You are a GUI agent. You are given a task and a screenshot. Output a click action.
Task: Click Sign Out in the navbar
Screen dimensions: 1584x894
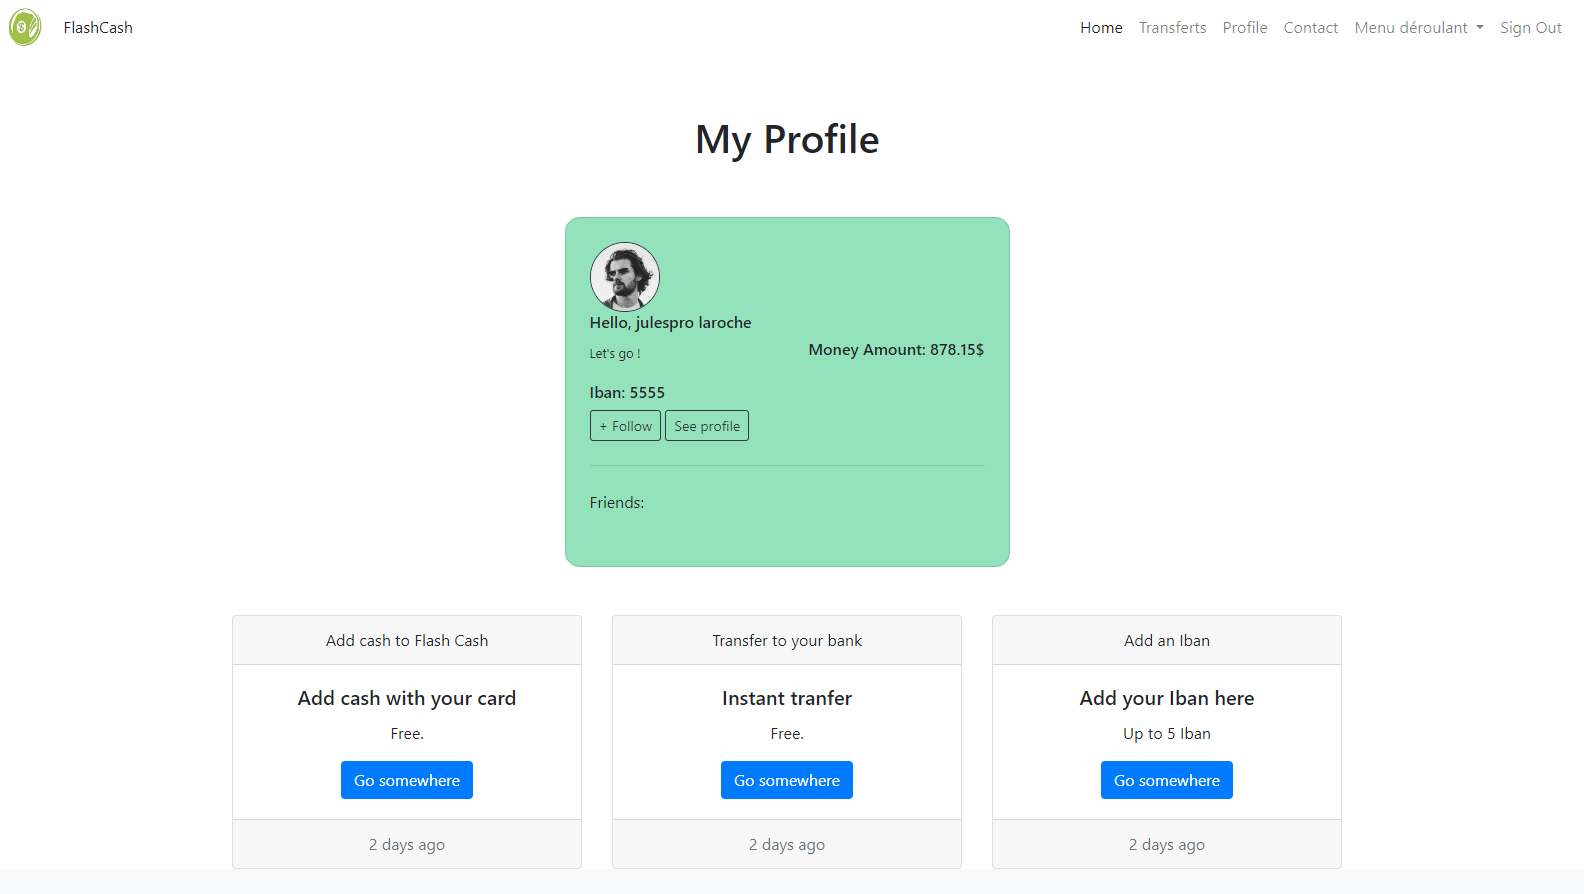[1530, 28]
